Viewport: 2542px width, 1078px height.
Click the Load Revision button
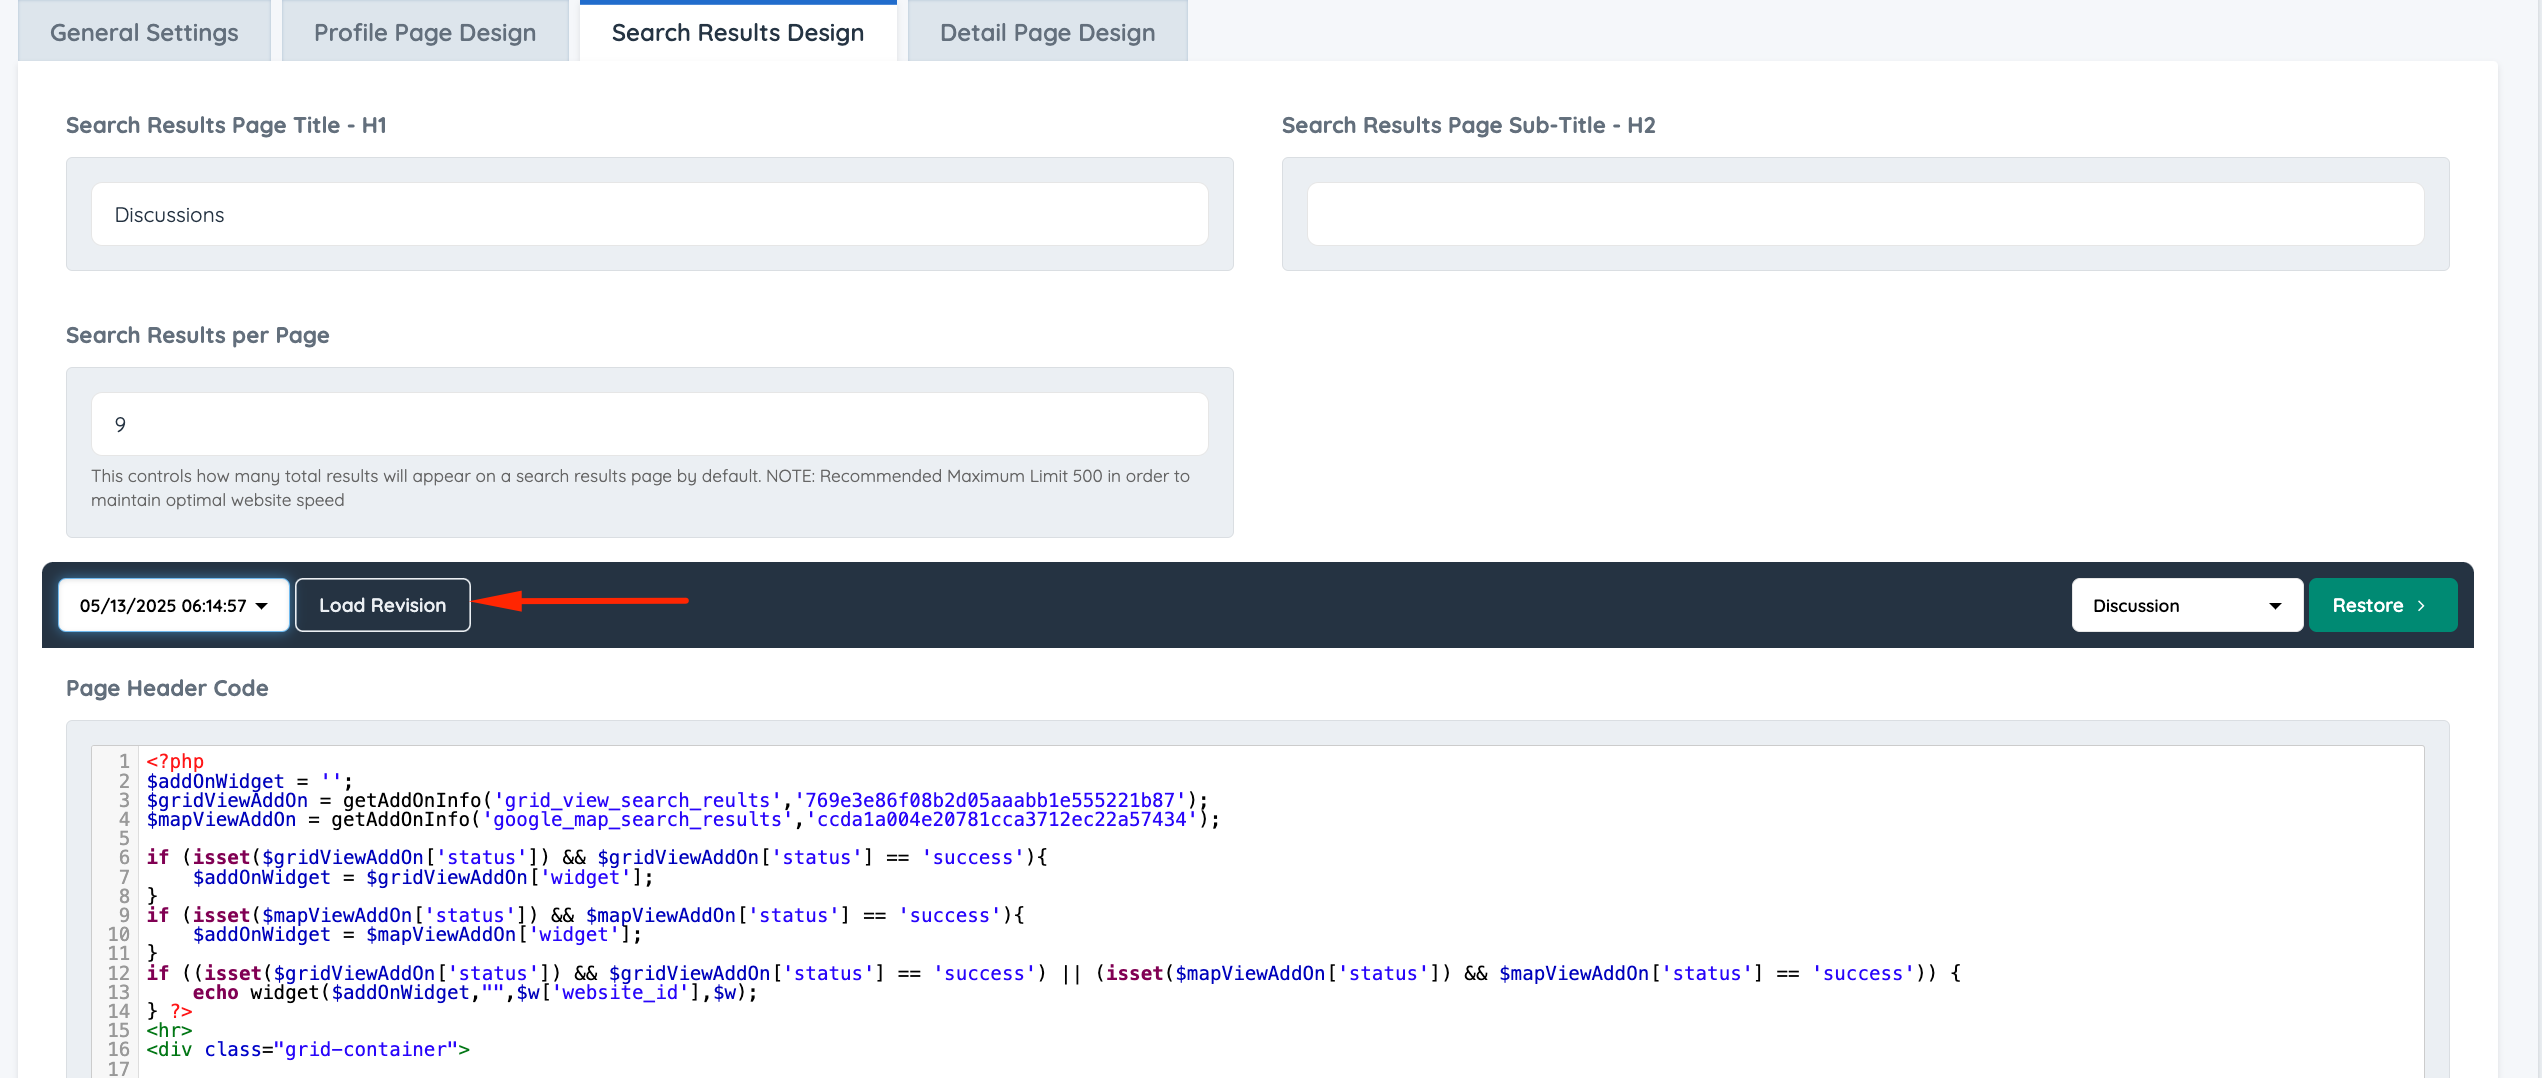[x=383, y=605]
